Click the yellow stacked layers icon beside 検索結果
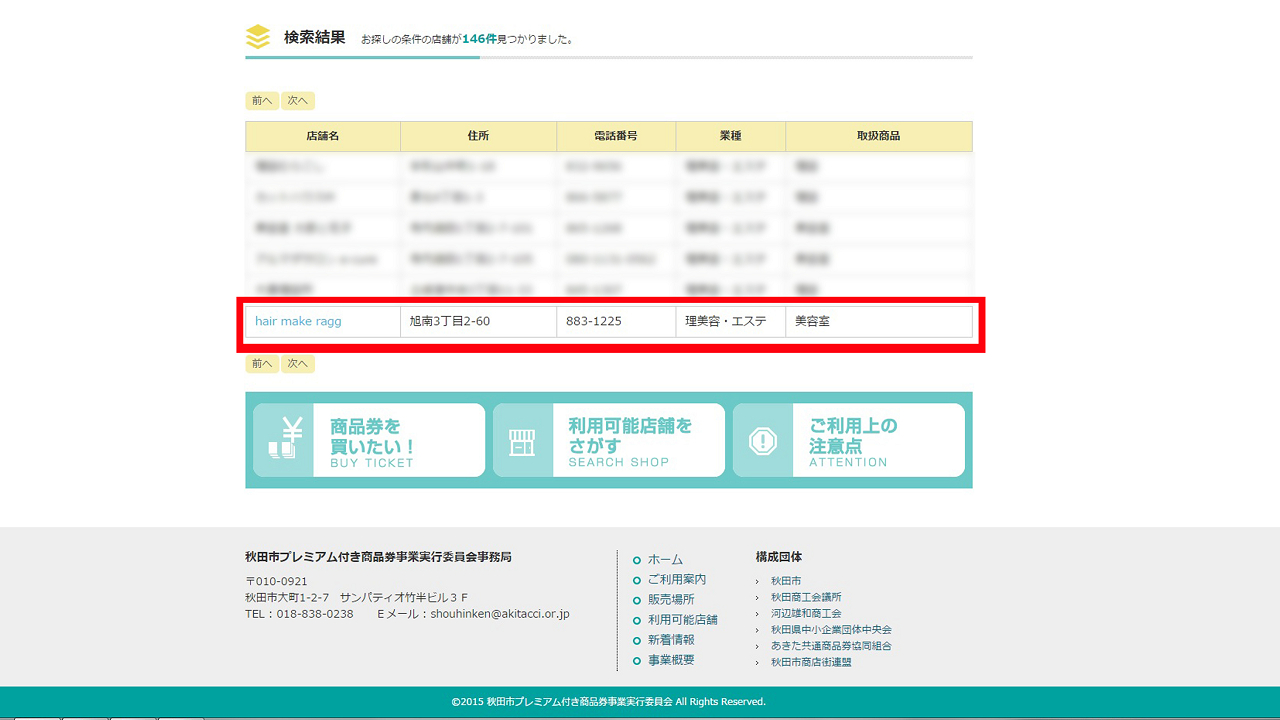 coord(258,37)
